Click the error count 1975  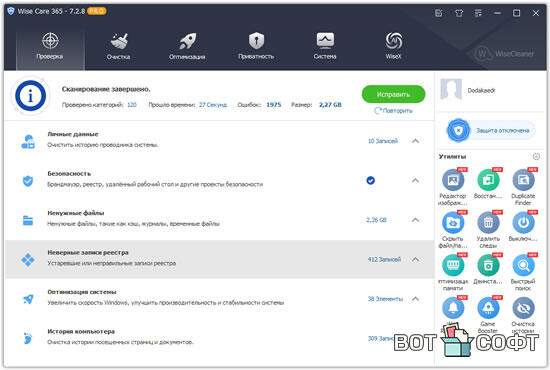[x=274, y=105]
